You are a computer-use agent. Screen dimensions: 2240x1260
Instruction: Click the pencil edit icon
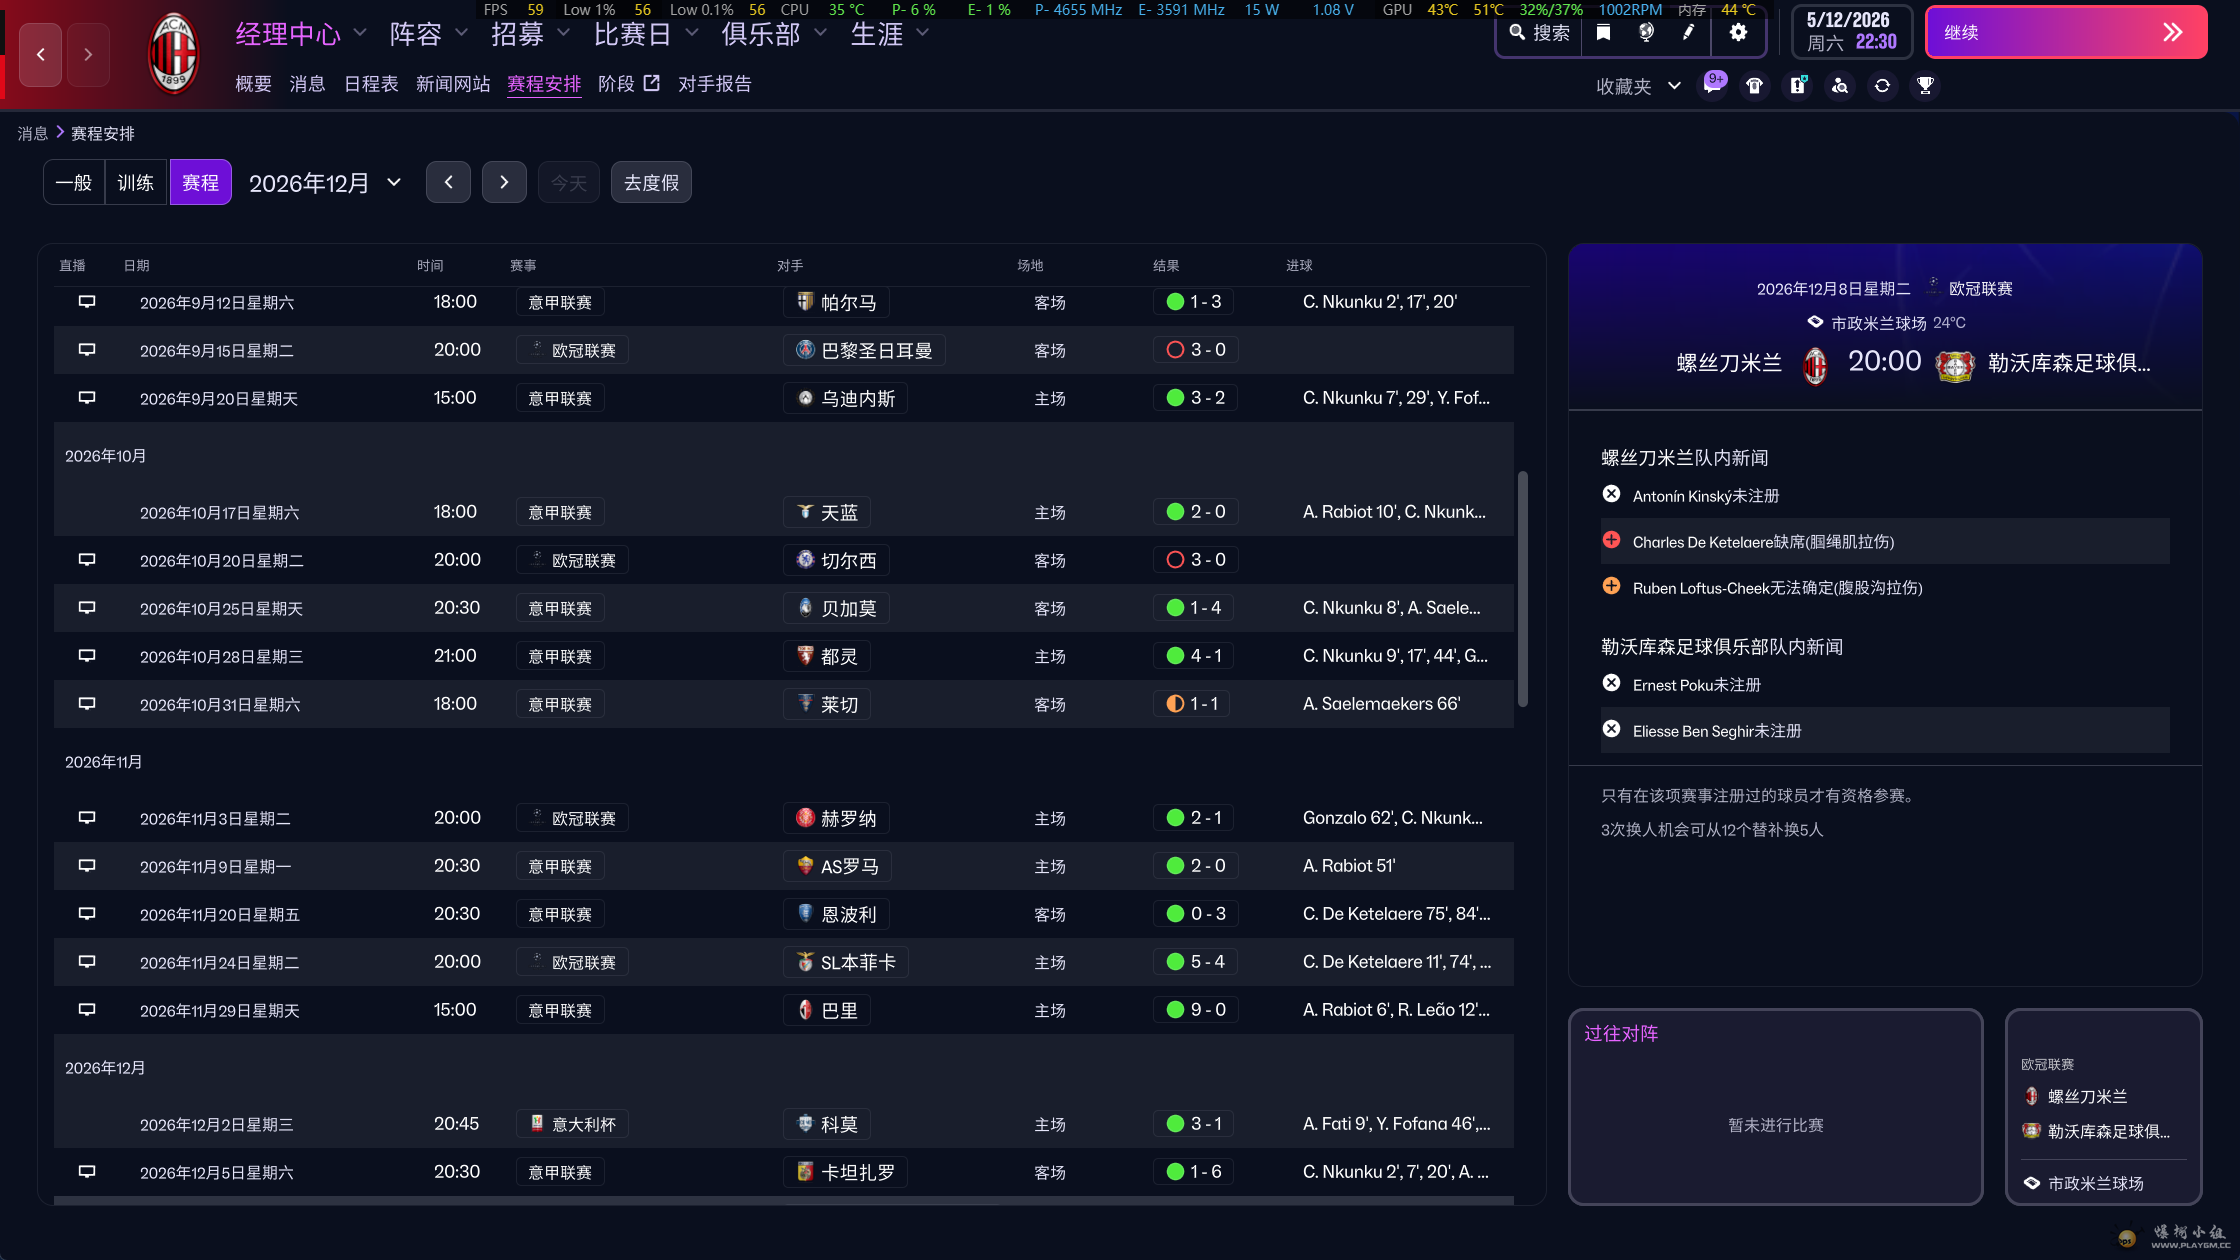tap(1688, 33)
